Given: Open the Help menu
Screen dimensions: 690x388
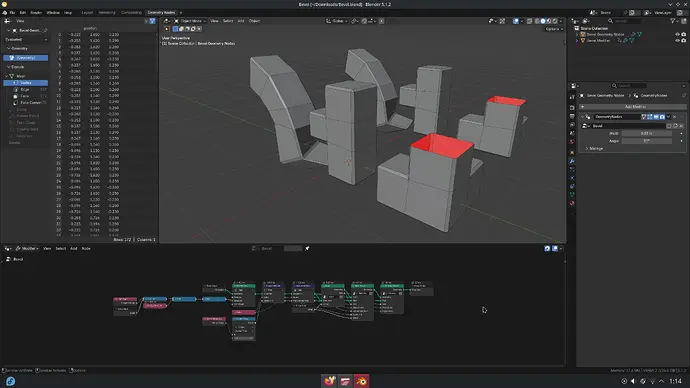Looking at the screenshot, I should pos(68,12).
